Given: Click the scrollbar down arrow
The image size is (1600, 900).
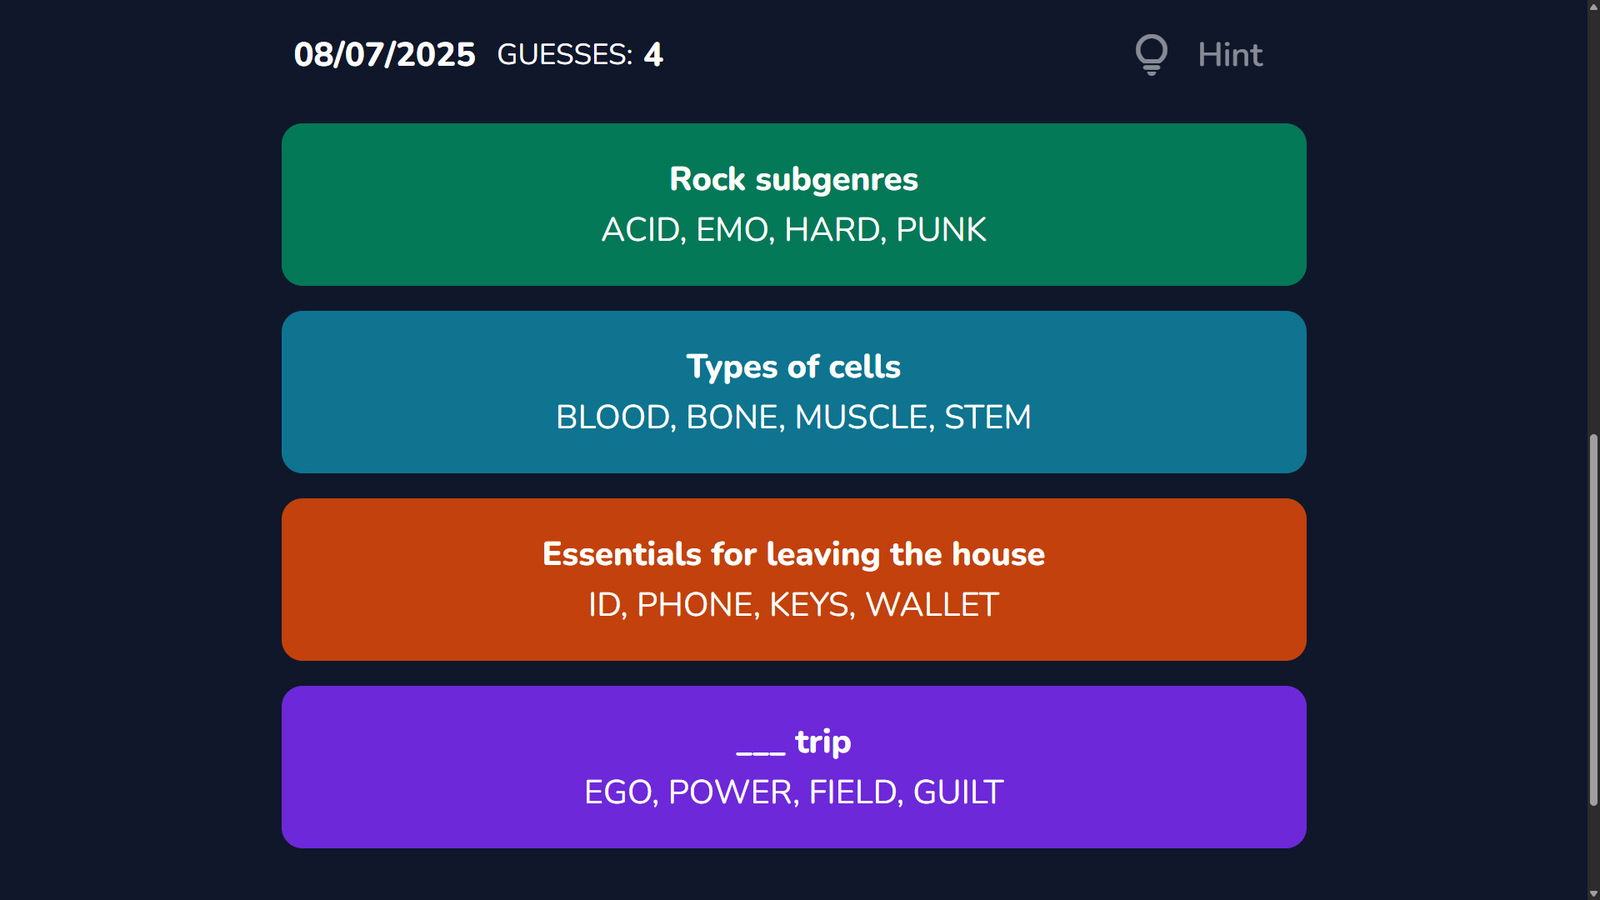Looking at the screenshot, I should [1593, 892].
